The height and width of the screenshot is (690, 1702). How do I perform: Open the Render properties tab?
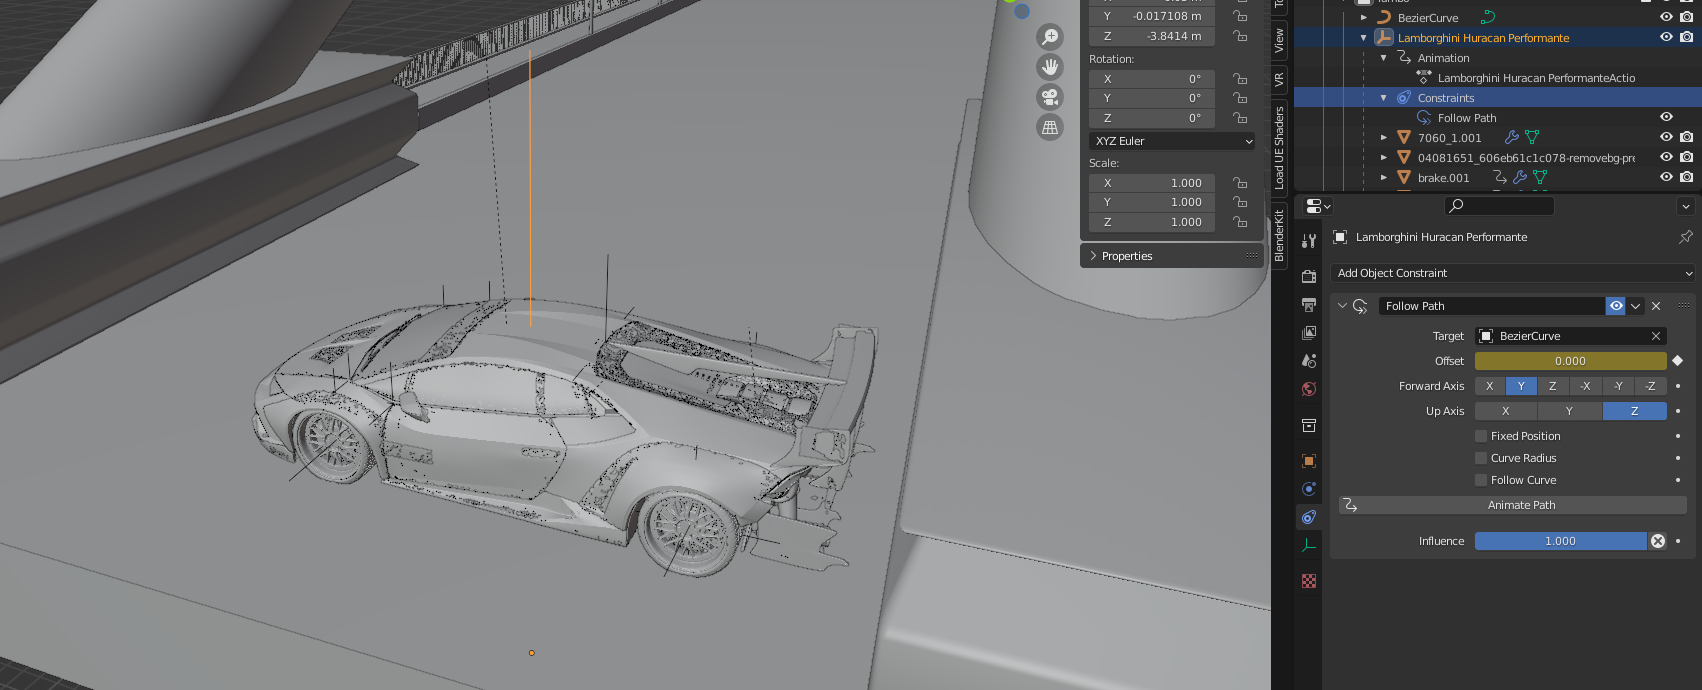point(1309,277)
